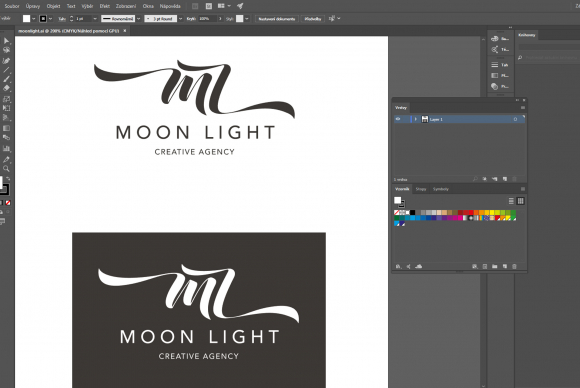This screenshot has height=388, width=580.
Task: Open the stroke weight 1 pt dropdown
Action: [95, 18]
